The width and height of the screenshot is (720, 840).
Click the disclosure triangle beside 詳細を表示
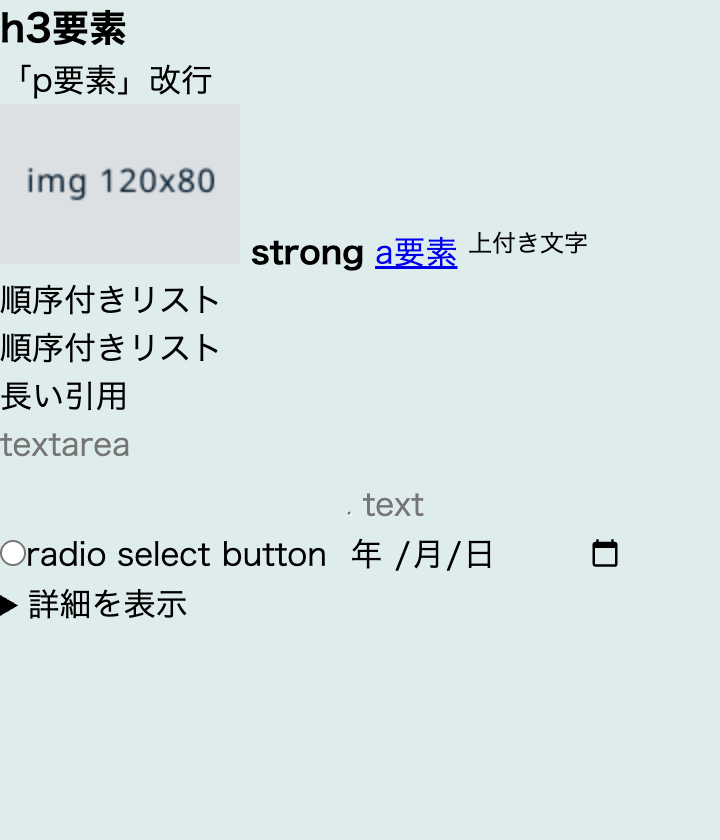(x=9, y=605)
